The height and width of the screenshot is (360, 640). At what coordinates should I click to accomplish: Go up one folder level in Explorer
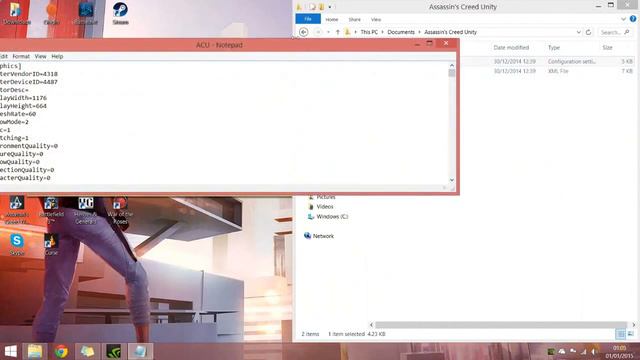338,32
